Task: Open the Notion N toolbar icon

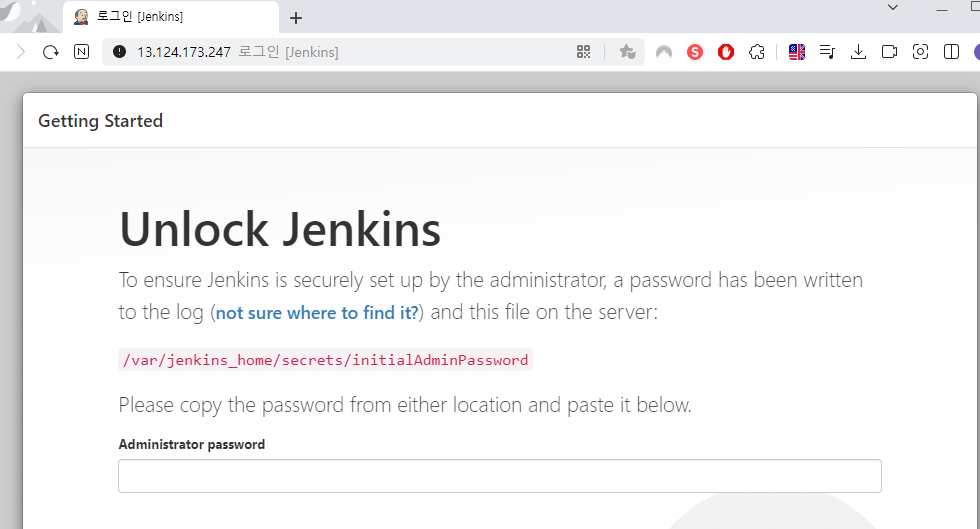Action: click(81, 52)
